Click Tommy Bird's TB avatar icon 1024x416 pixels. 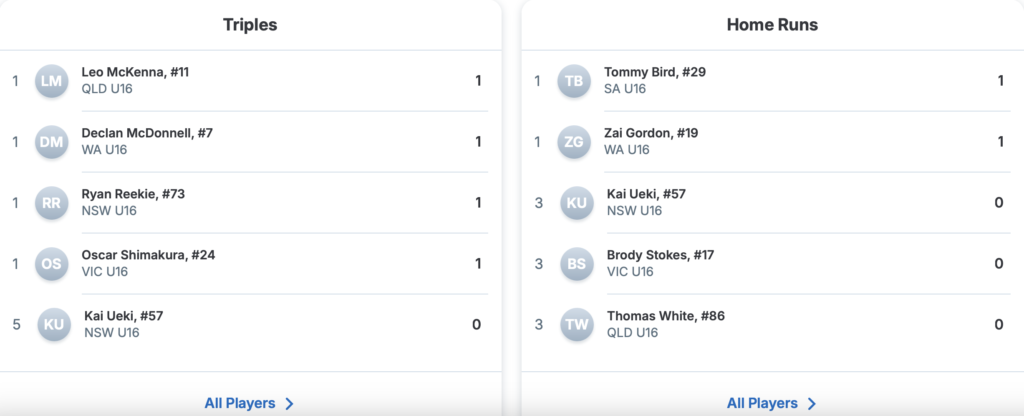tap(574, 81)
